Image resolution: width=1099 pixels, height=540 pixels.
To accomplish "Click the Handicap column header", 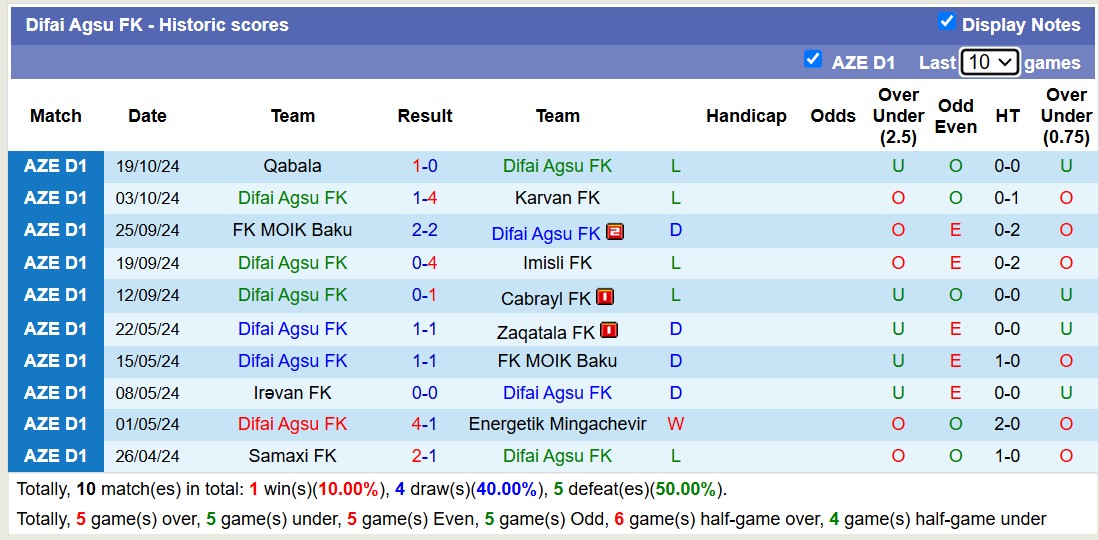I will pos(746,116).
